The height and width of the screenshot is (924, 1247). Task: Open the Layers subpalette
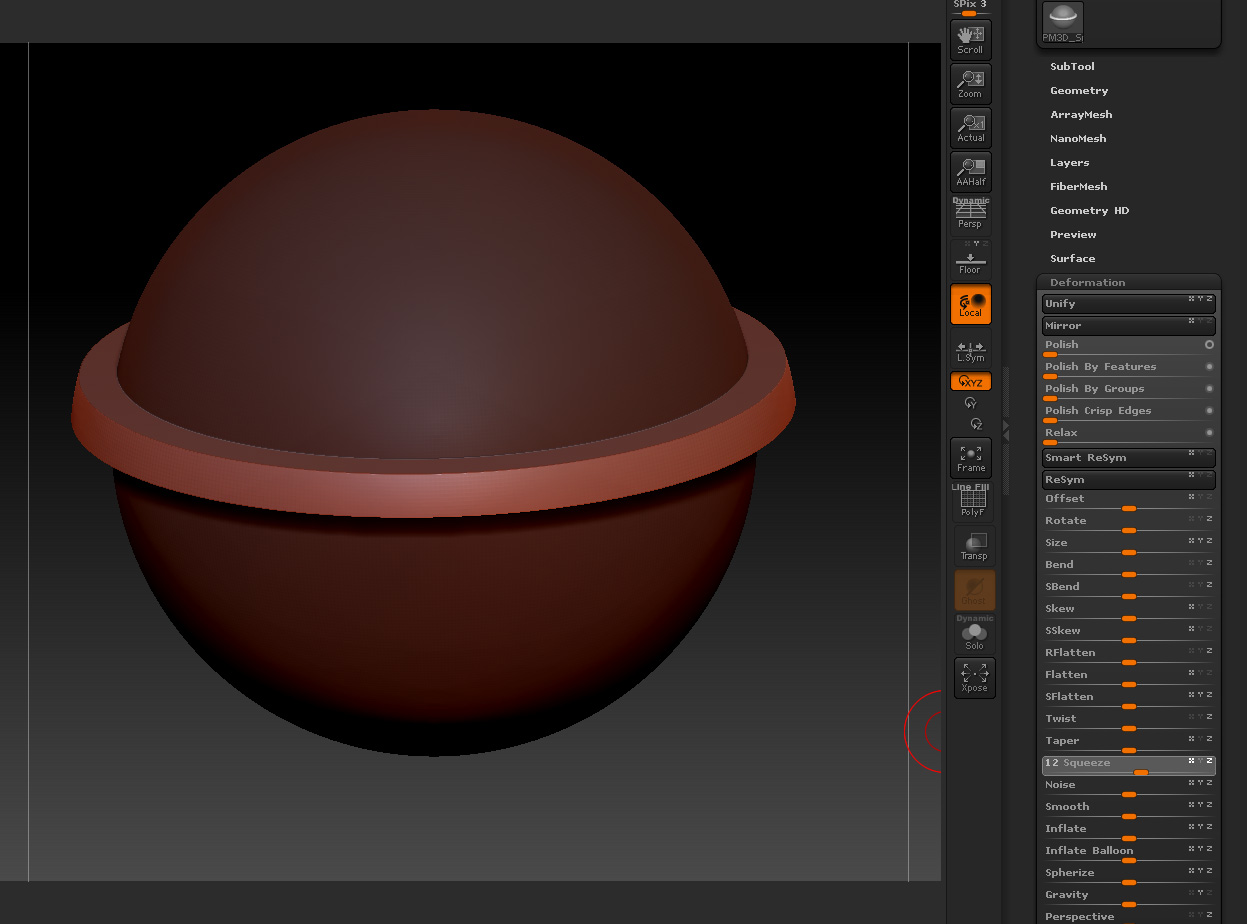coord(1069,163)
